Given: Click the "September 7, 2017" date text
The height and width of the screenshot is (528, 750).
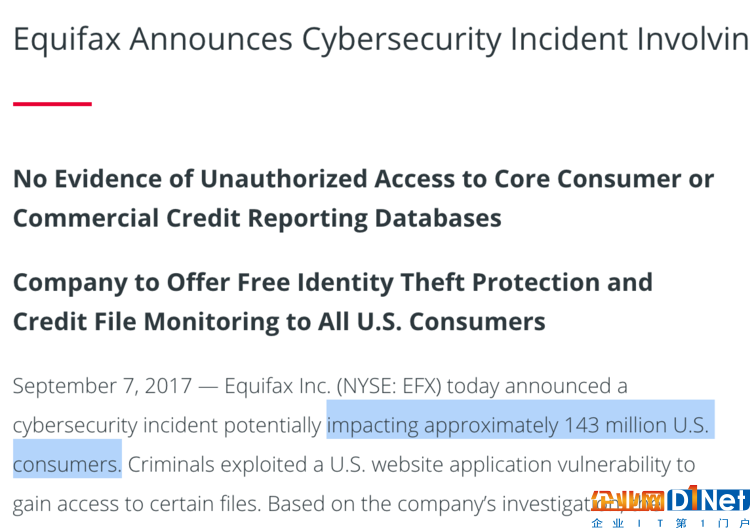Looking at the screenshot, I should click(102, 386).
